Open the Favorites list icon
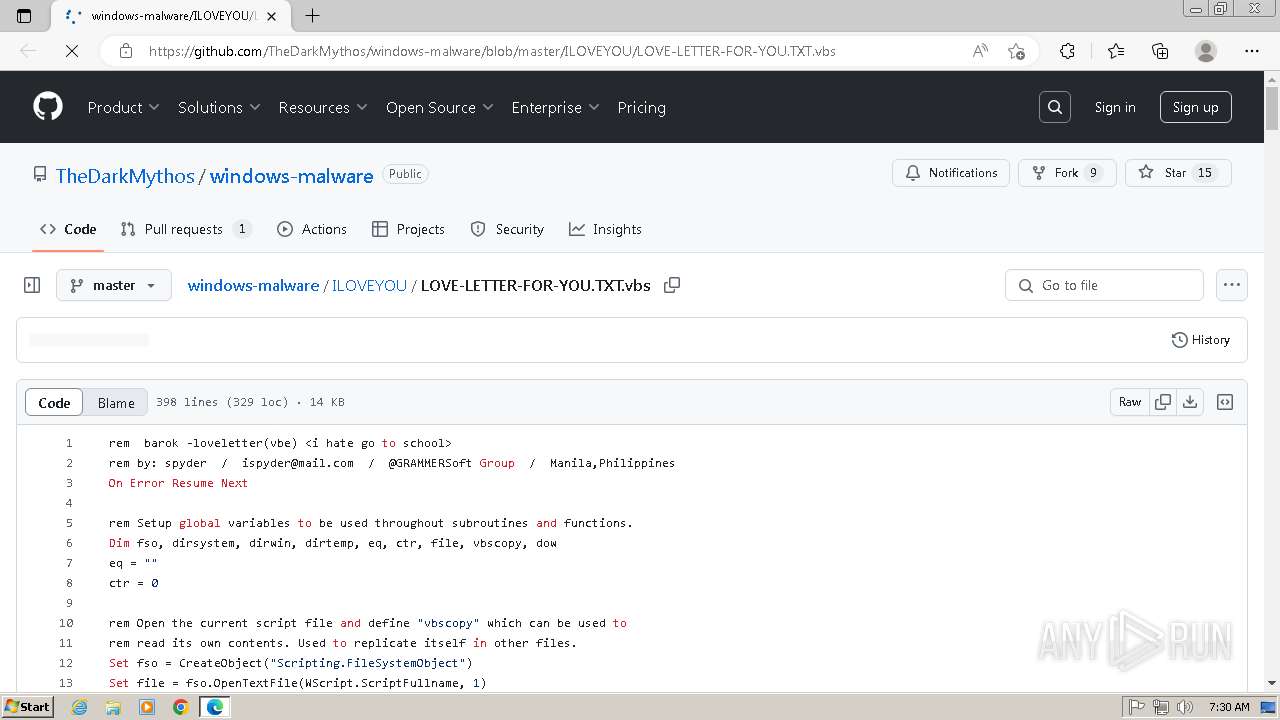Image resolution: width=1280 pixels, height=720 pixels. 1116,51
